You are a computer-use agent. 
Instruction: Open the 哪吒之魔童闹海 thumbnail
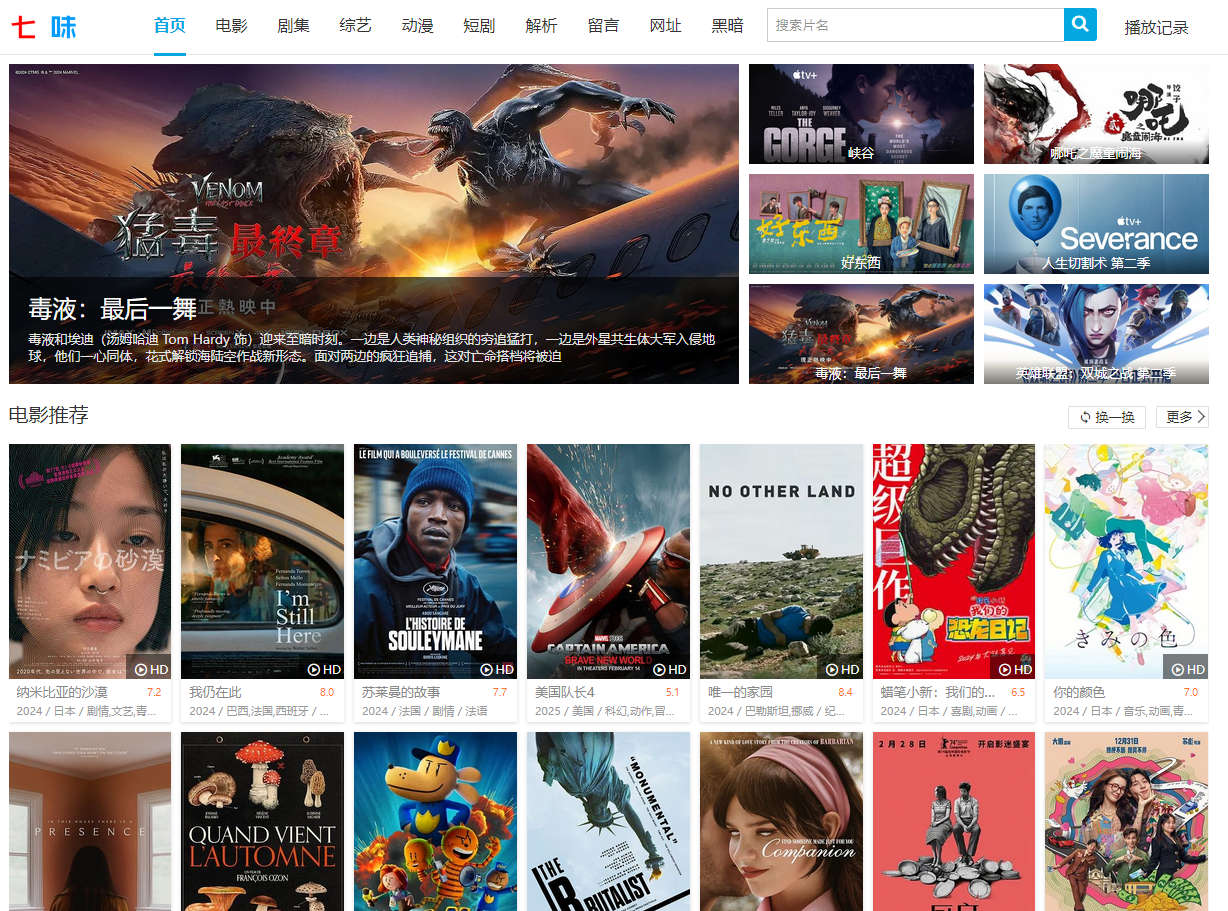1096,114
